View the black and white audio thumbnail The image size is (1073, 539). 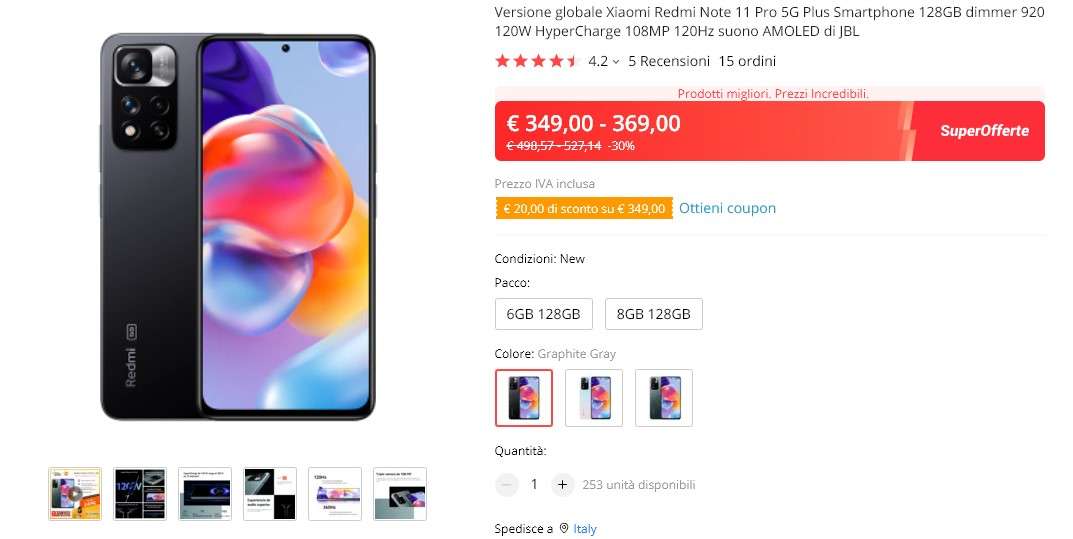tap(270, 494)
